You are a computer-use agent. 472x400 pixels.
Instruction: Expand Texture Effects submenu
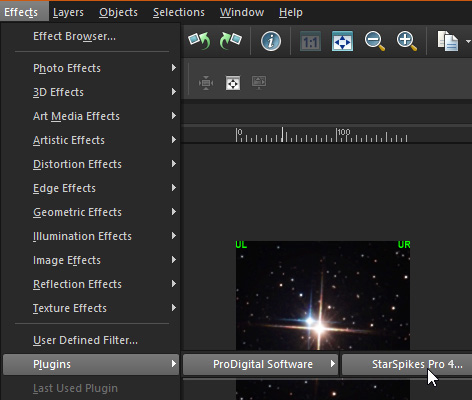pos(91,308)
